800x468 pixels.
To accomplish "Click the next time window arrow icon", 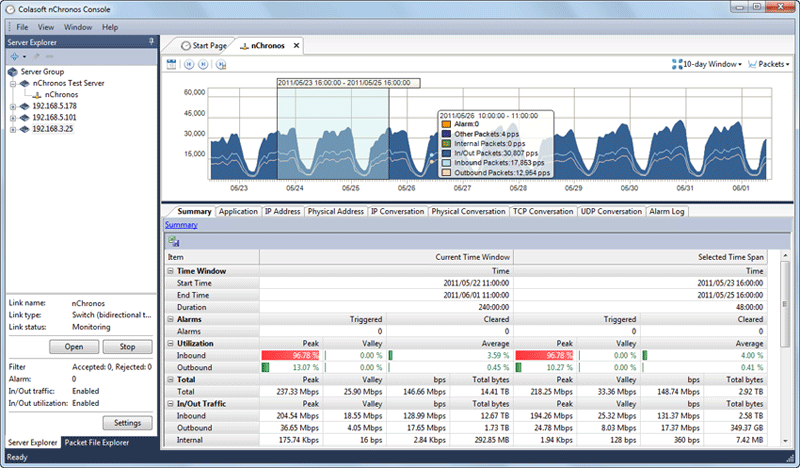I will point(203,64).
